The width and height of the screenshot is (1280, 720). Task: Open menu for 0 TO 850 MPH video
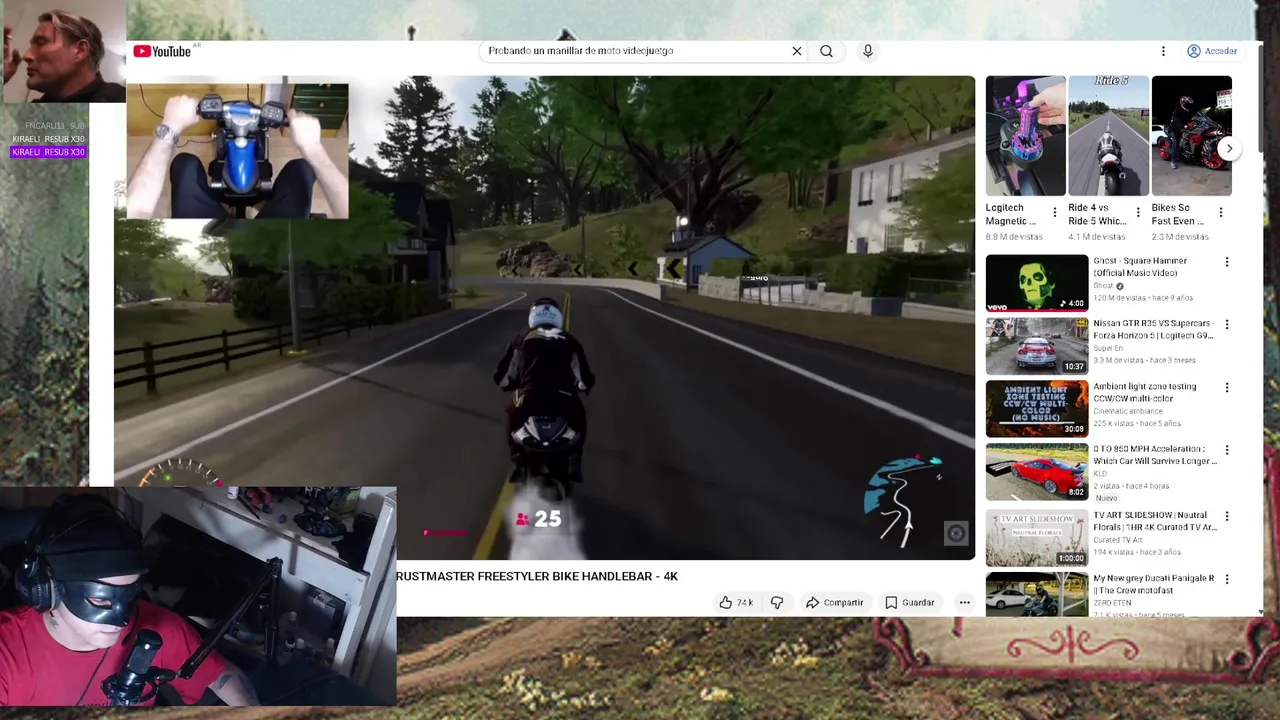(x=1227, y=451)
